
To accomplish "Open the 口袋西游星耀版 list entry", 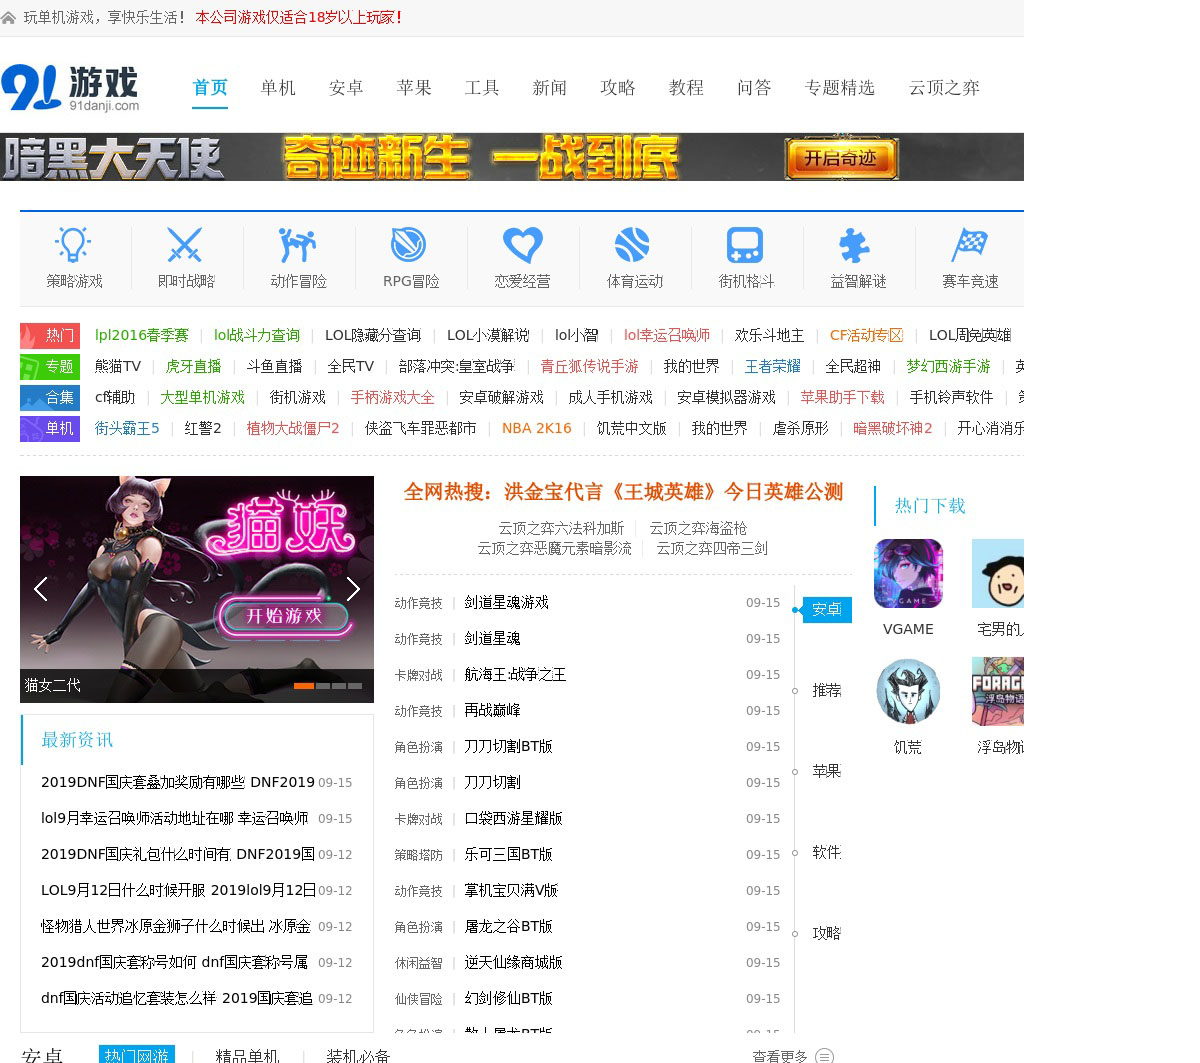I will click(513, 818).
